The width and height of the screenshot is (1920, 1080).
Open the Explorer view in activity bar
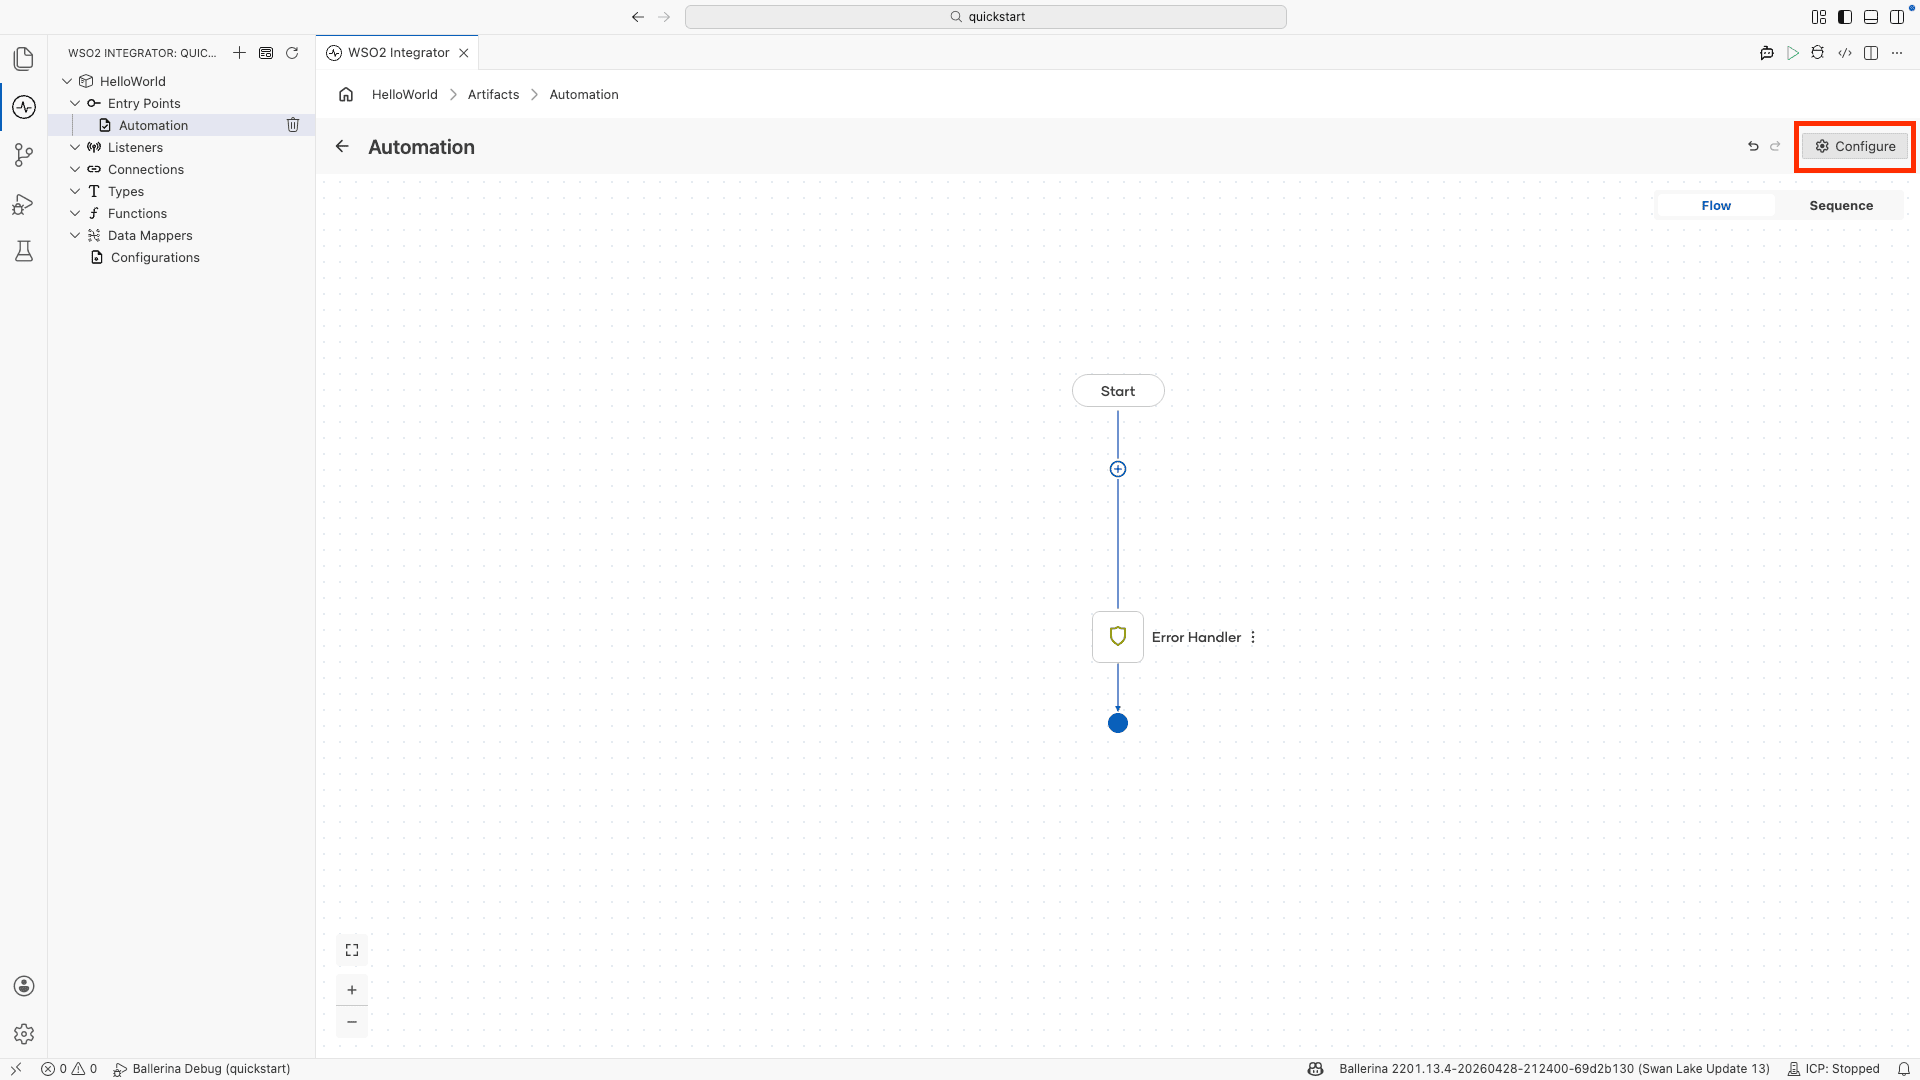(x=24, y=59)
